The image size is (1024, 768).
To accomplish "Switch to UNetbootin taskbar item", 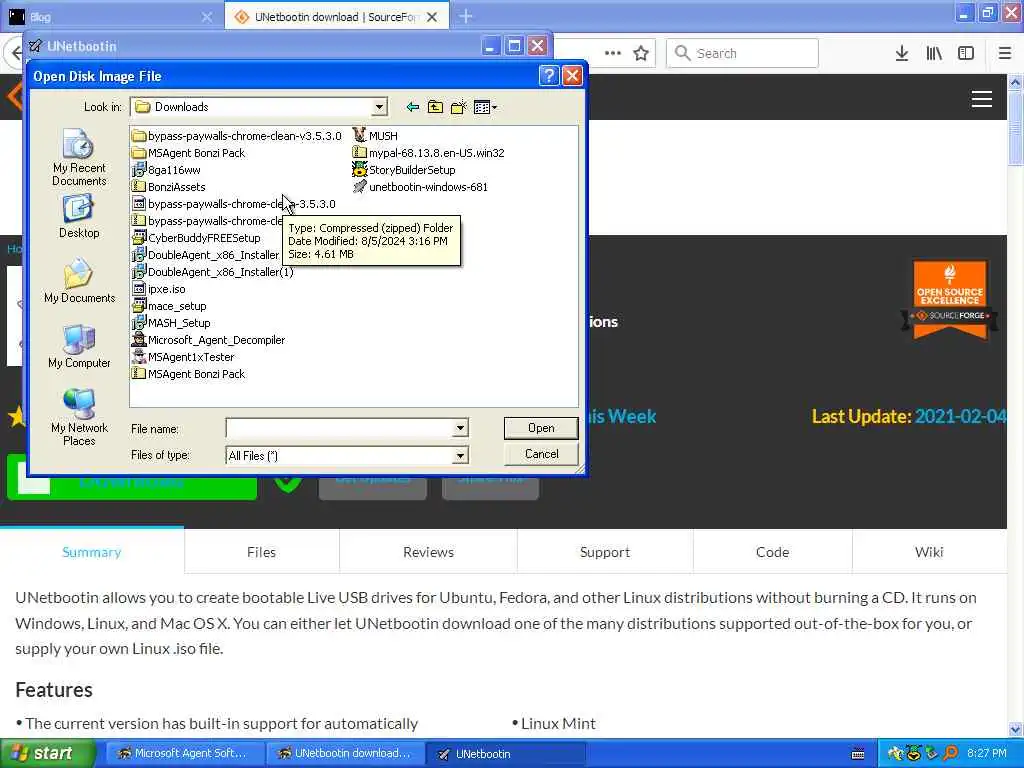I will coord(507,754).
